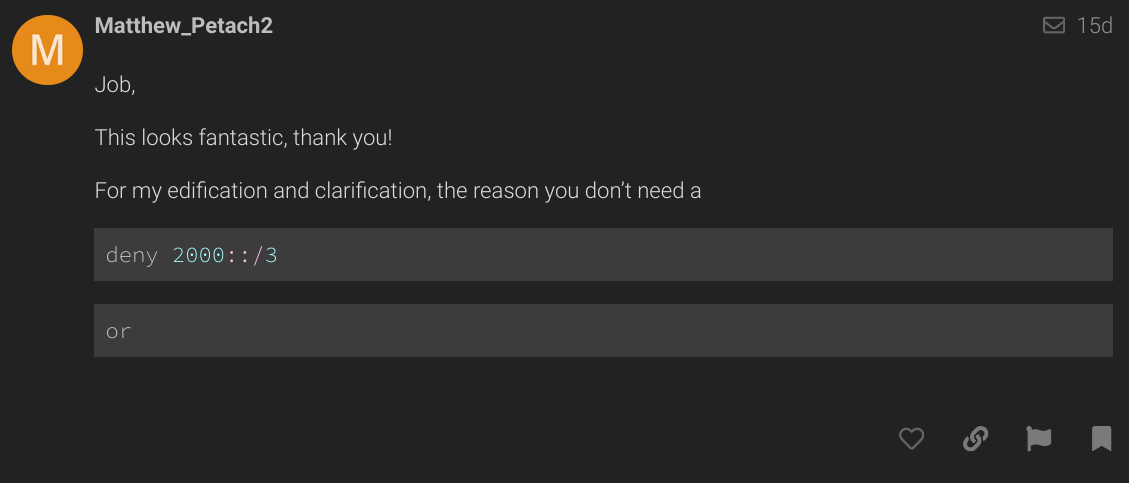Image resolution: width=1129 pixels, height=483 pixels.
Task: Open Matthew_Petach2's orange avatar
Action: pos(47,49)
